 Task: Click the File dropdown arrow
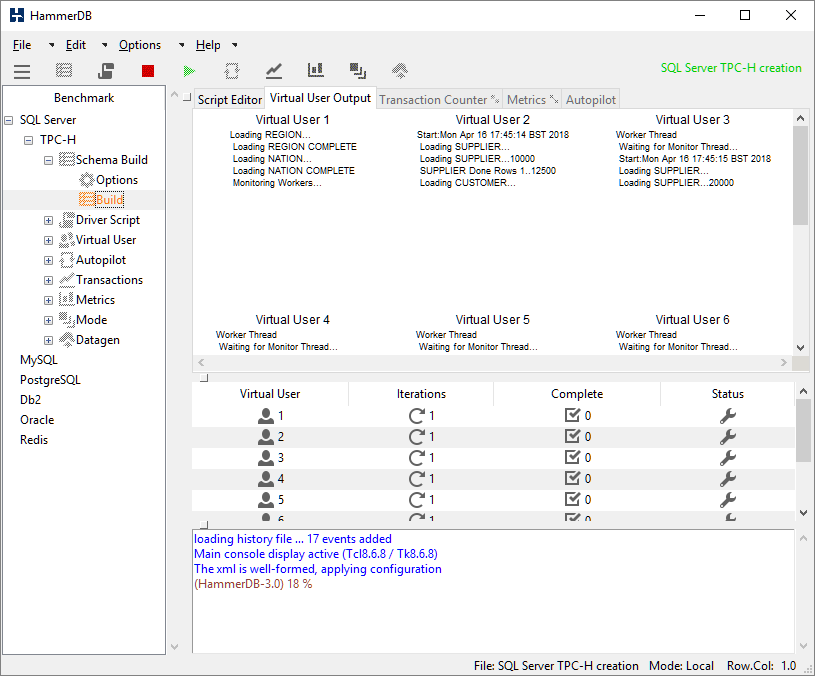click(51, 45)
